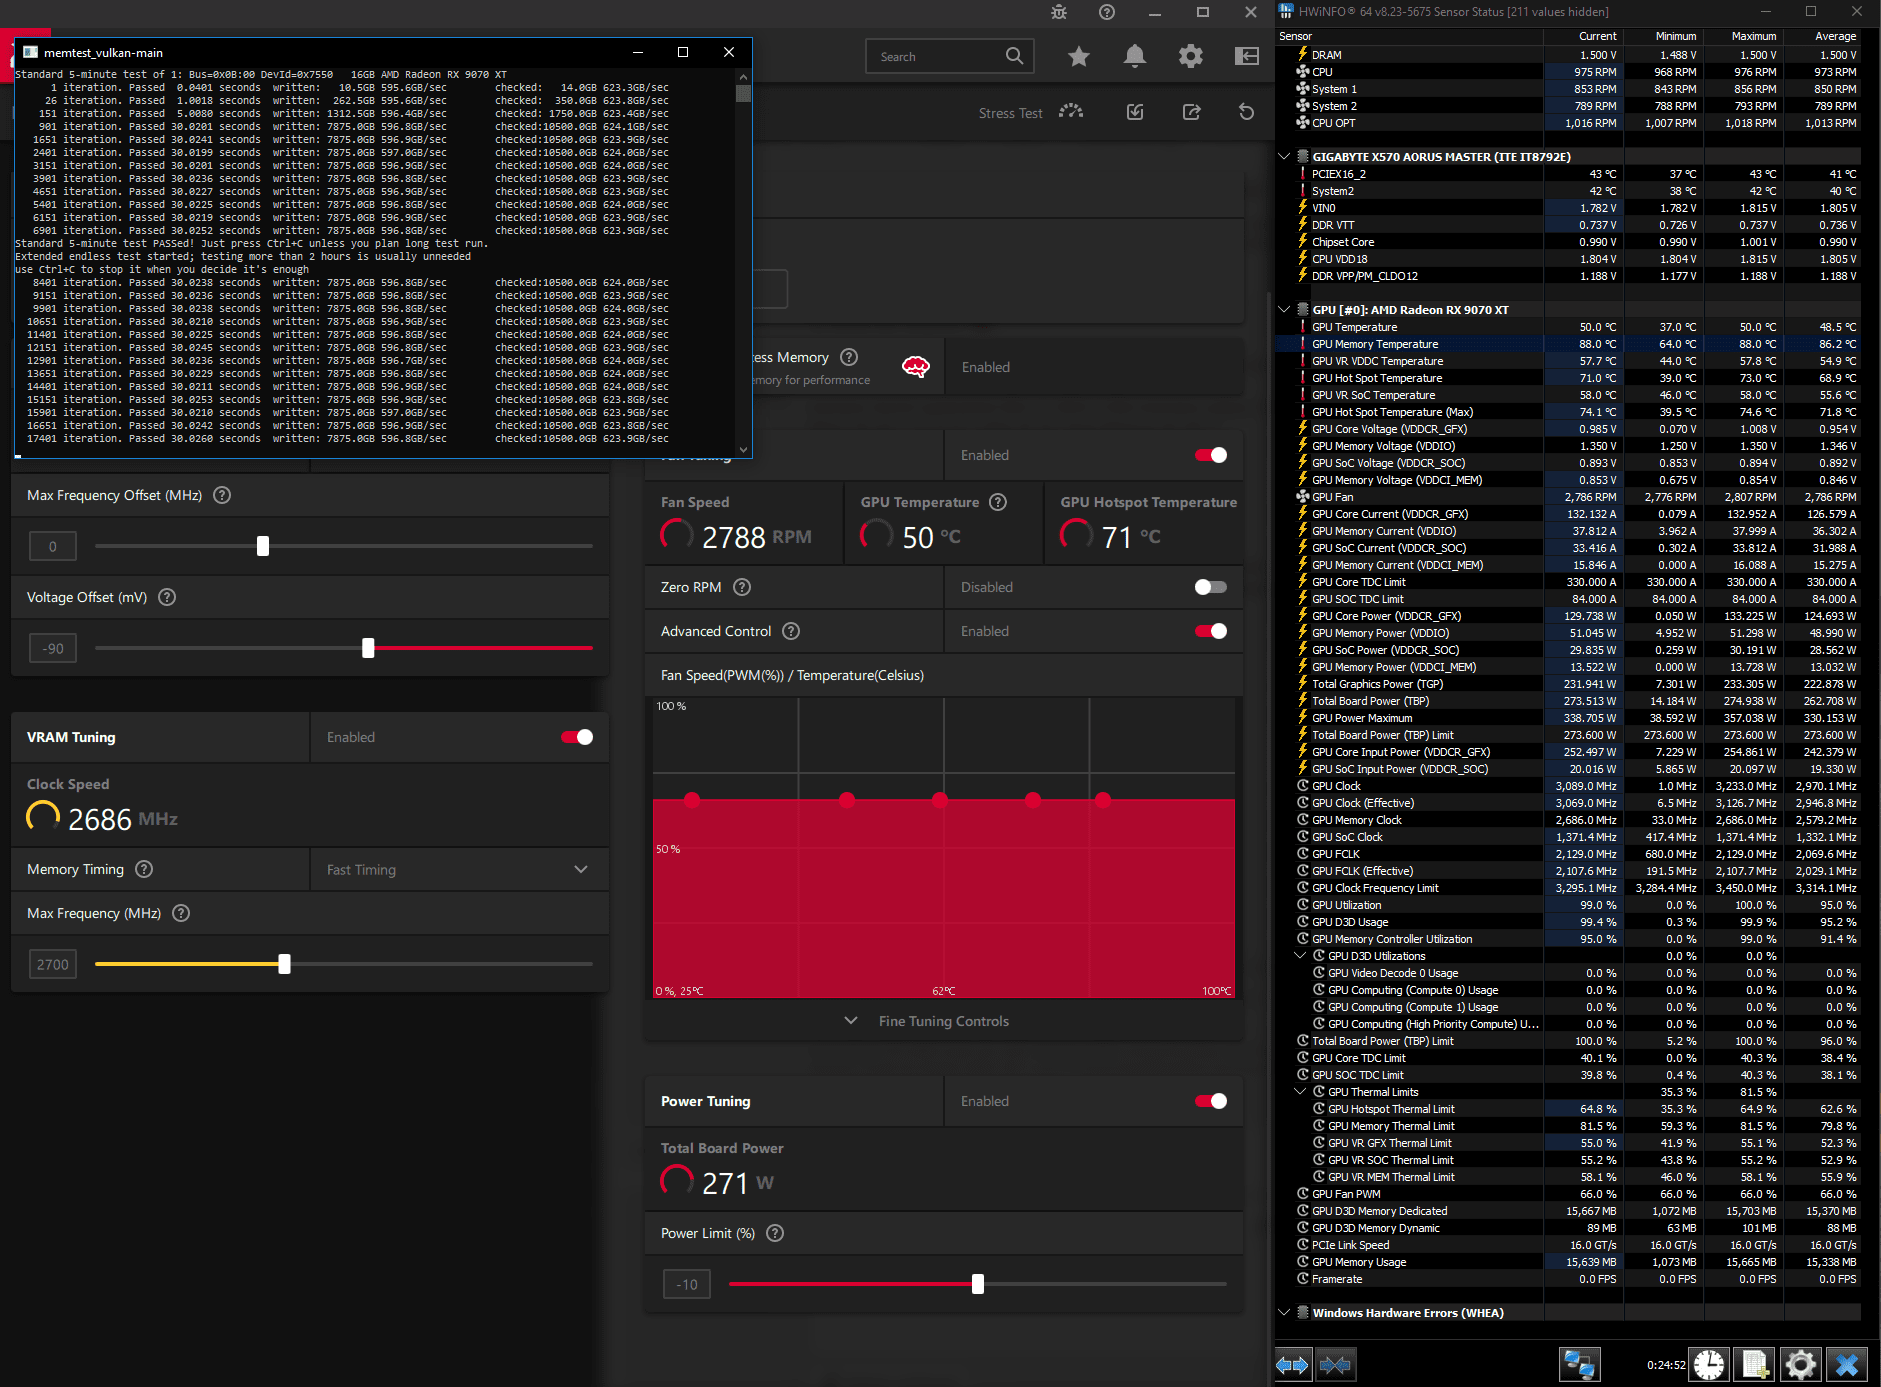The width and height of the screenshot is (1881, 1387).
Task: Open help icon next to GPU Temperature
Action: tap(998, 502)
